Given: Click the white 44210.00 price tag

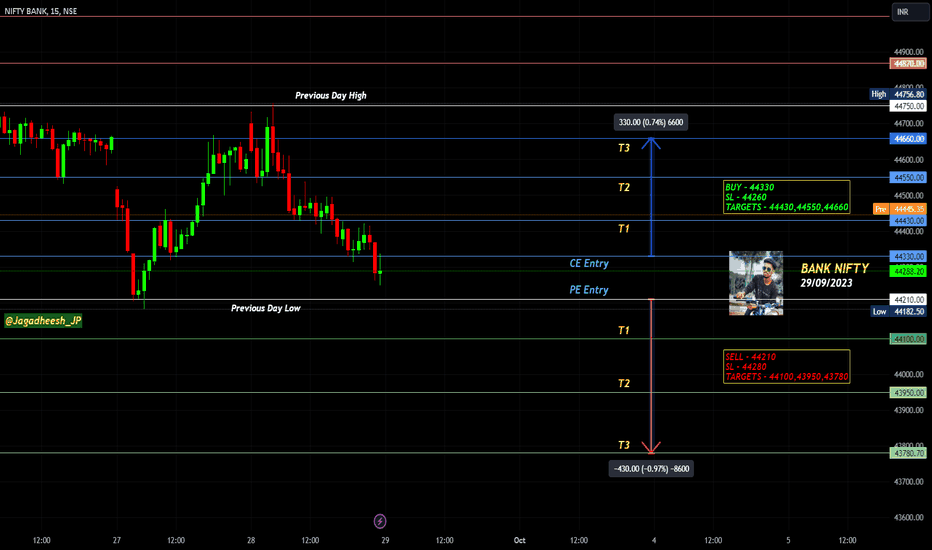Looking at the screenshot, I should (x=908, y=300).
